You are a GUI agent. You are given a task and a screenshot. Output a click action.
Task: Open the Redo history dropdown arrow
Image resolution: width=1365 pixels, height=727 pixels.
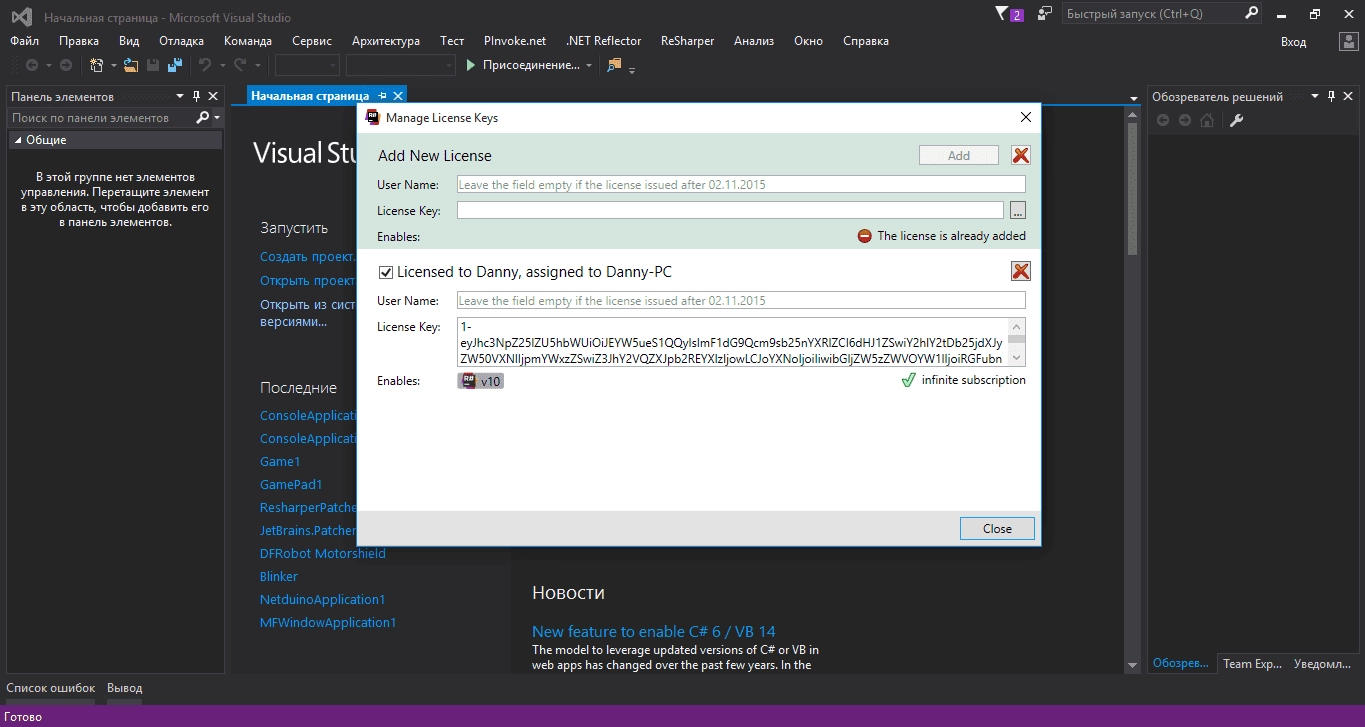tap(257, 66)
